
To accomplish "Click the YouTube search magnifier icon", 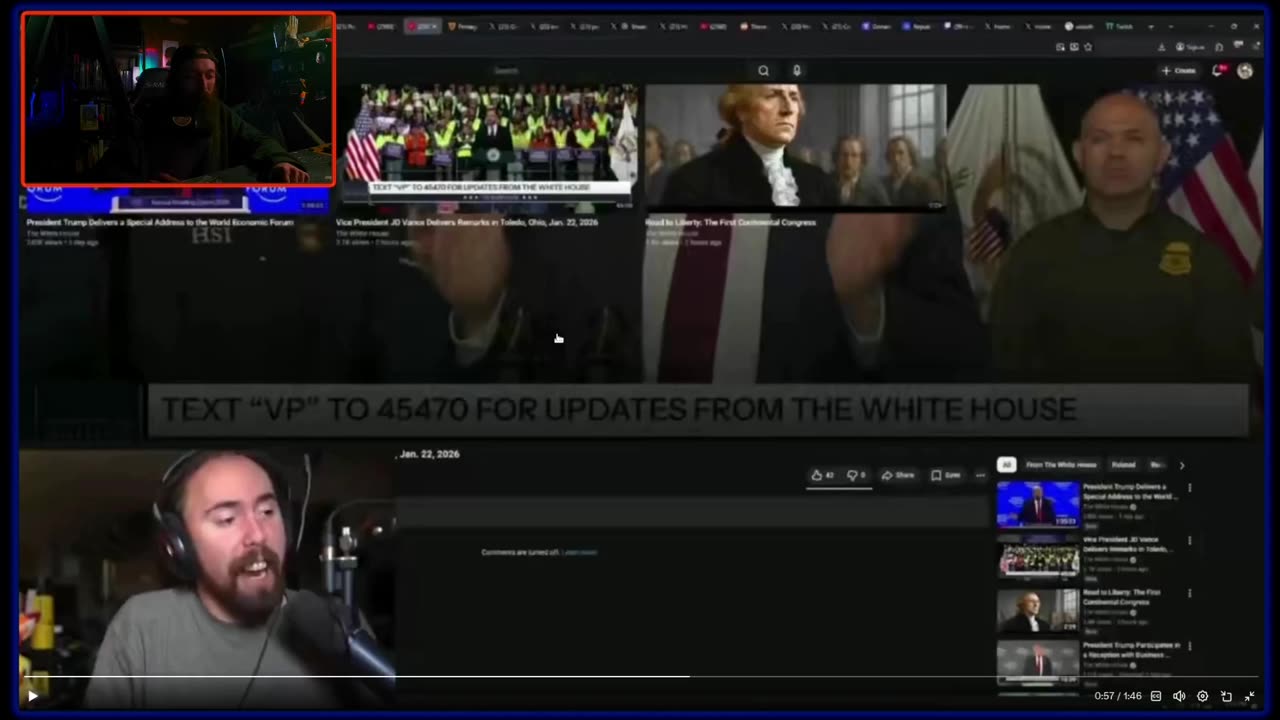I will point(763,71).
